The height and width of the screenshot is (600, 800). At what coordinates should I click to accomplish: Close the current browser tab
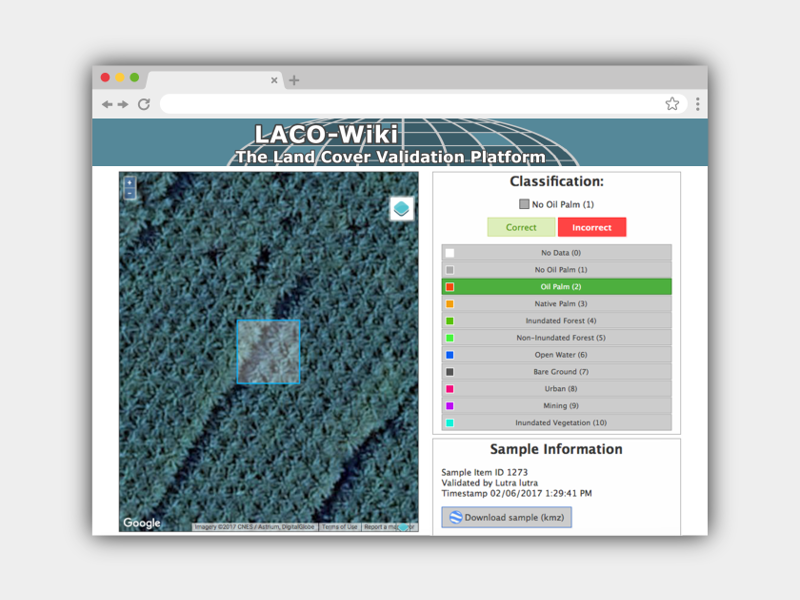coord(274,80)
